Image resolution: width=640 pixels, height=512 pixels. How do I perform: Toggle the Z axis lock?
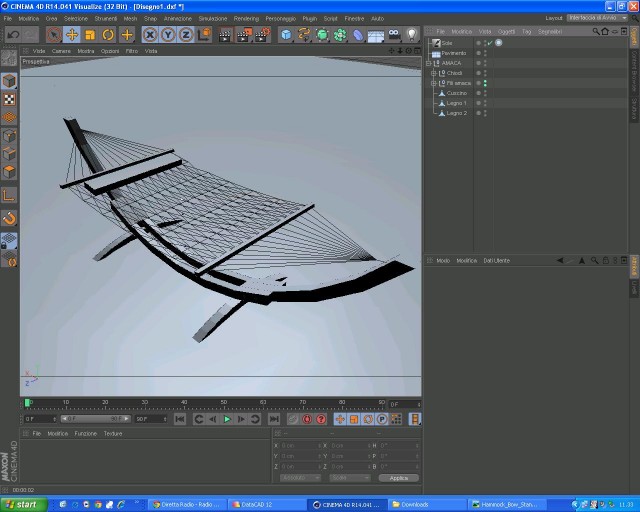[186, 35]
